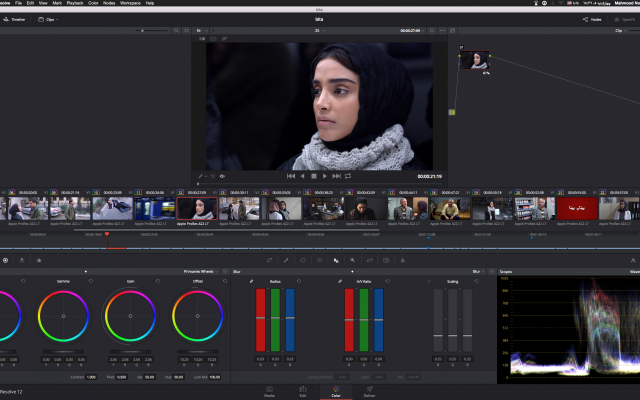The image size is (640, 400).
Task: Switch to the Deliver page
Action: tap(369, 392)
